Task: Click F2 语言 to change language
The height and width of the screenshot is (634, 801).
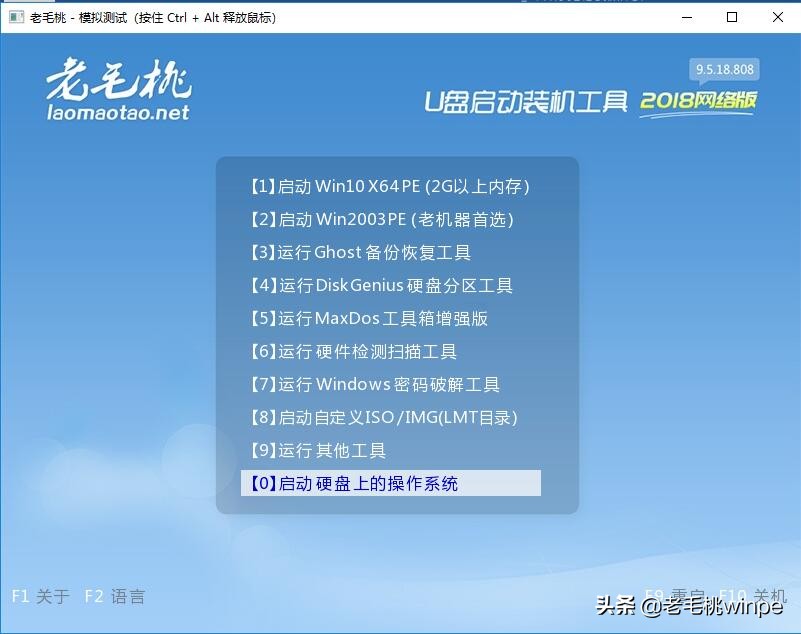Action: point(117,595)
